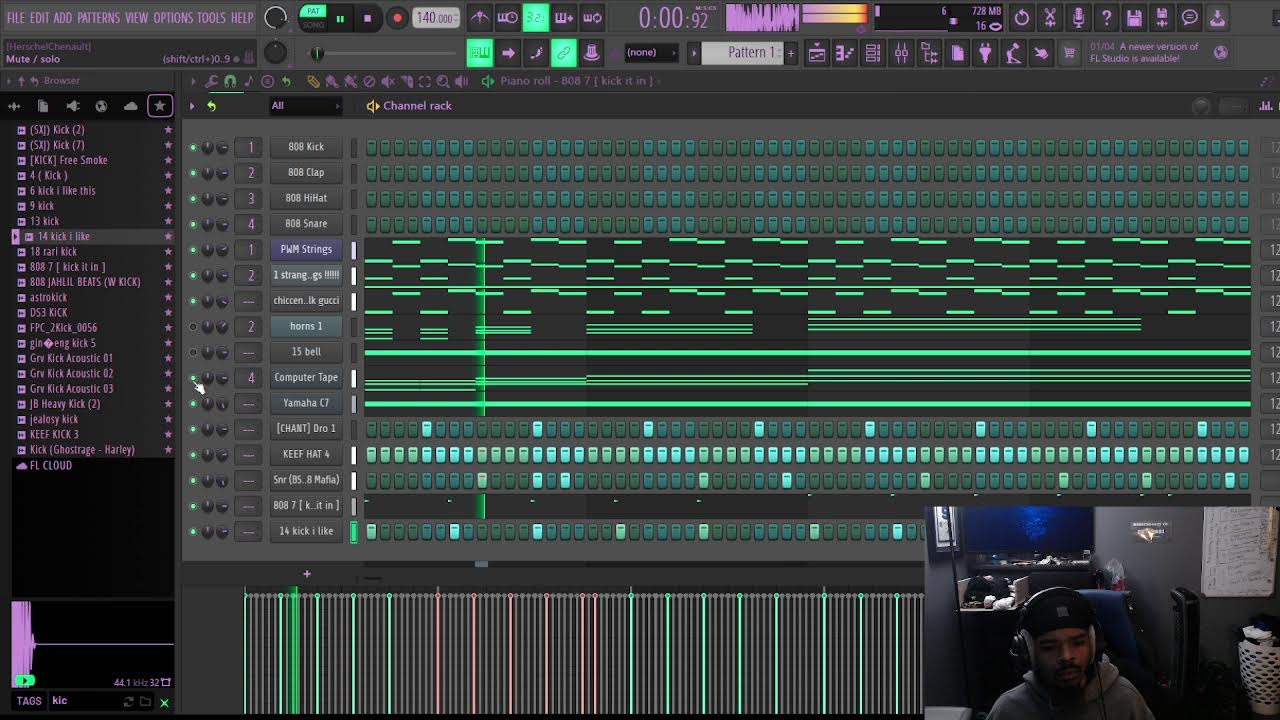
Task: Open help question mark icon
Action: pyautogui.click(x=1106, y=18)
